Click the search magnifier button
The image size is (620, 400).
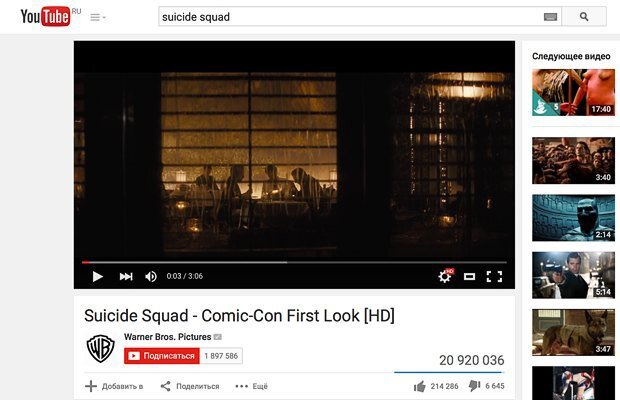coord(584,17)
